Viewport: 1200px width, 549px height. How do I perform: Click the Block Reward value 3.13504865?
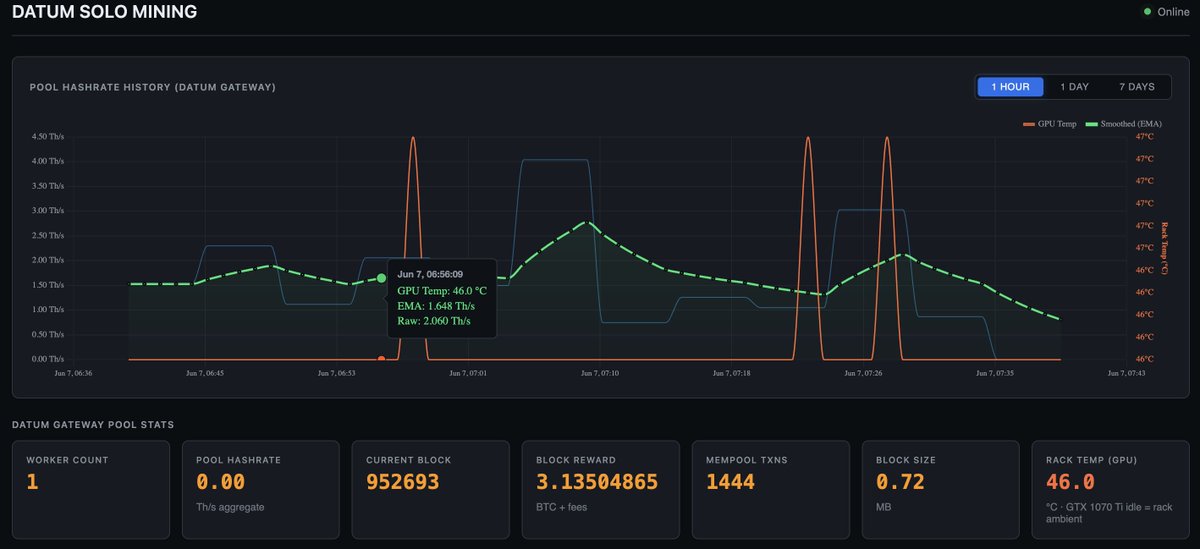click(597, 483)
